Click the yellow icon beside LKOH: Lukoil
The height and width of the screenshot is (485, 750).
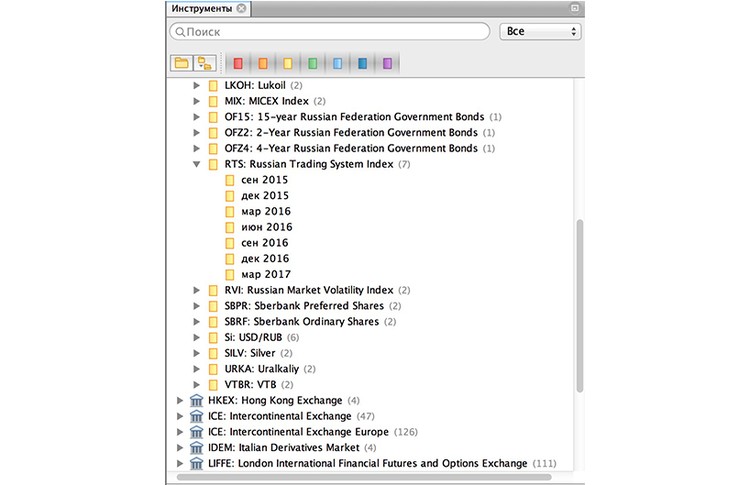pos(213,86)
